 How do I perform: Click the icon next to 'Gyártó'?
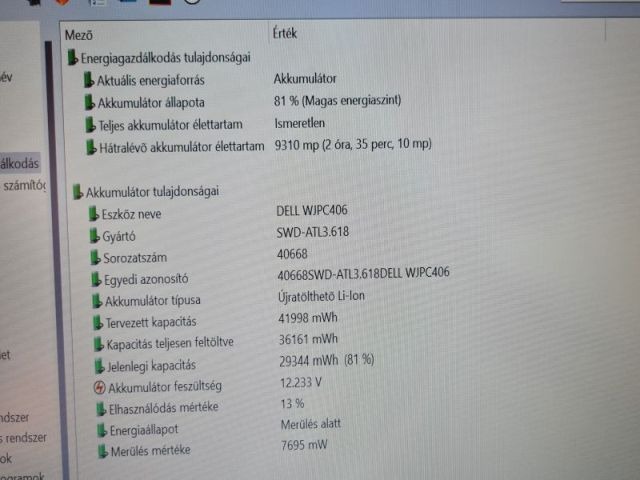pos(95,236)
